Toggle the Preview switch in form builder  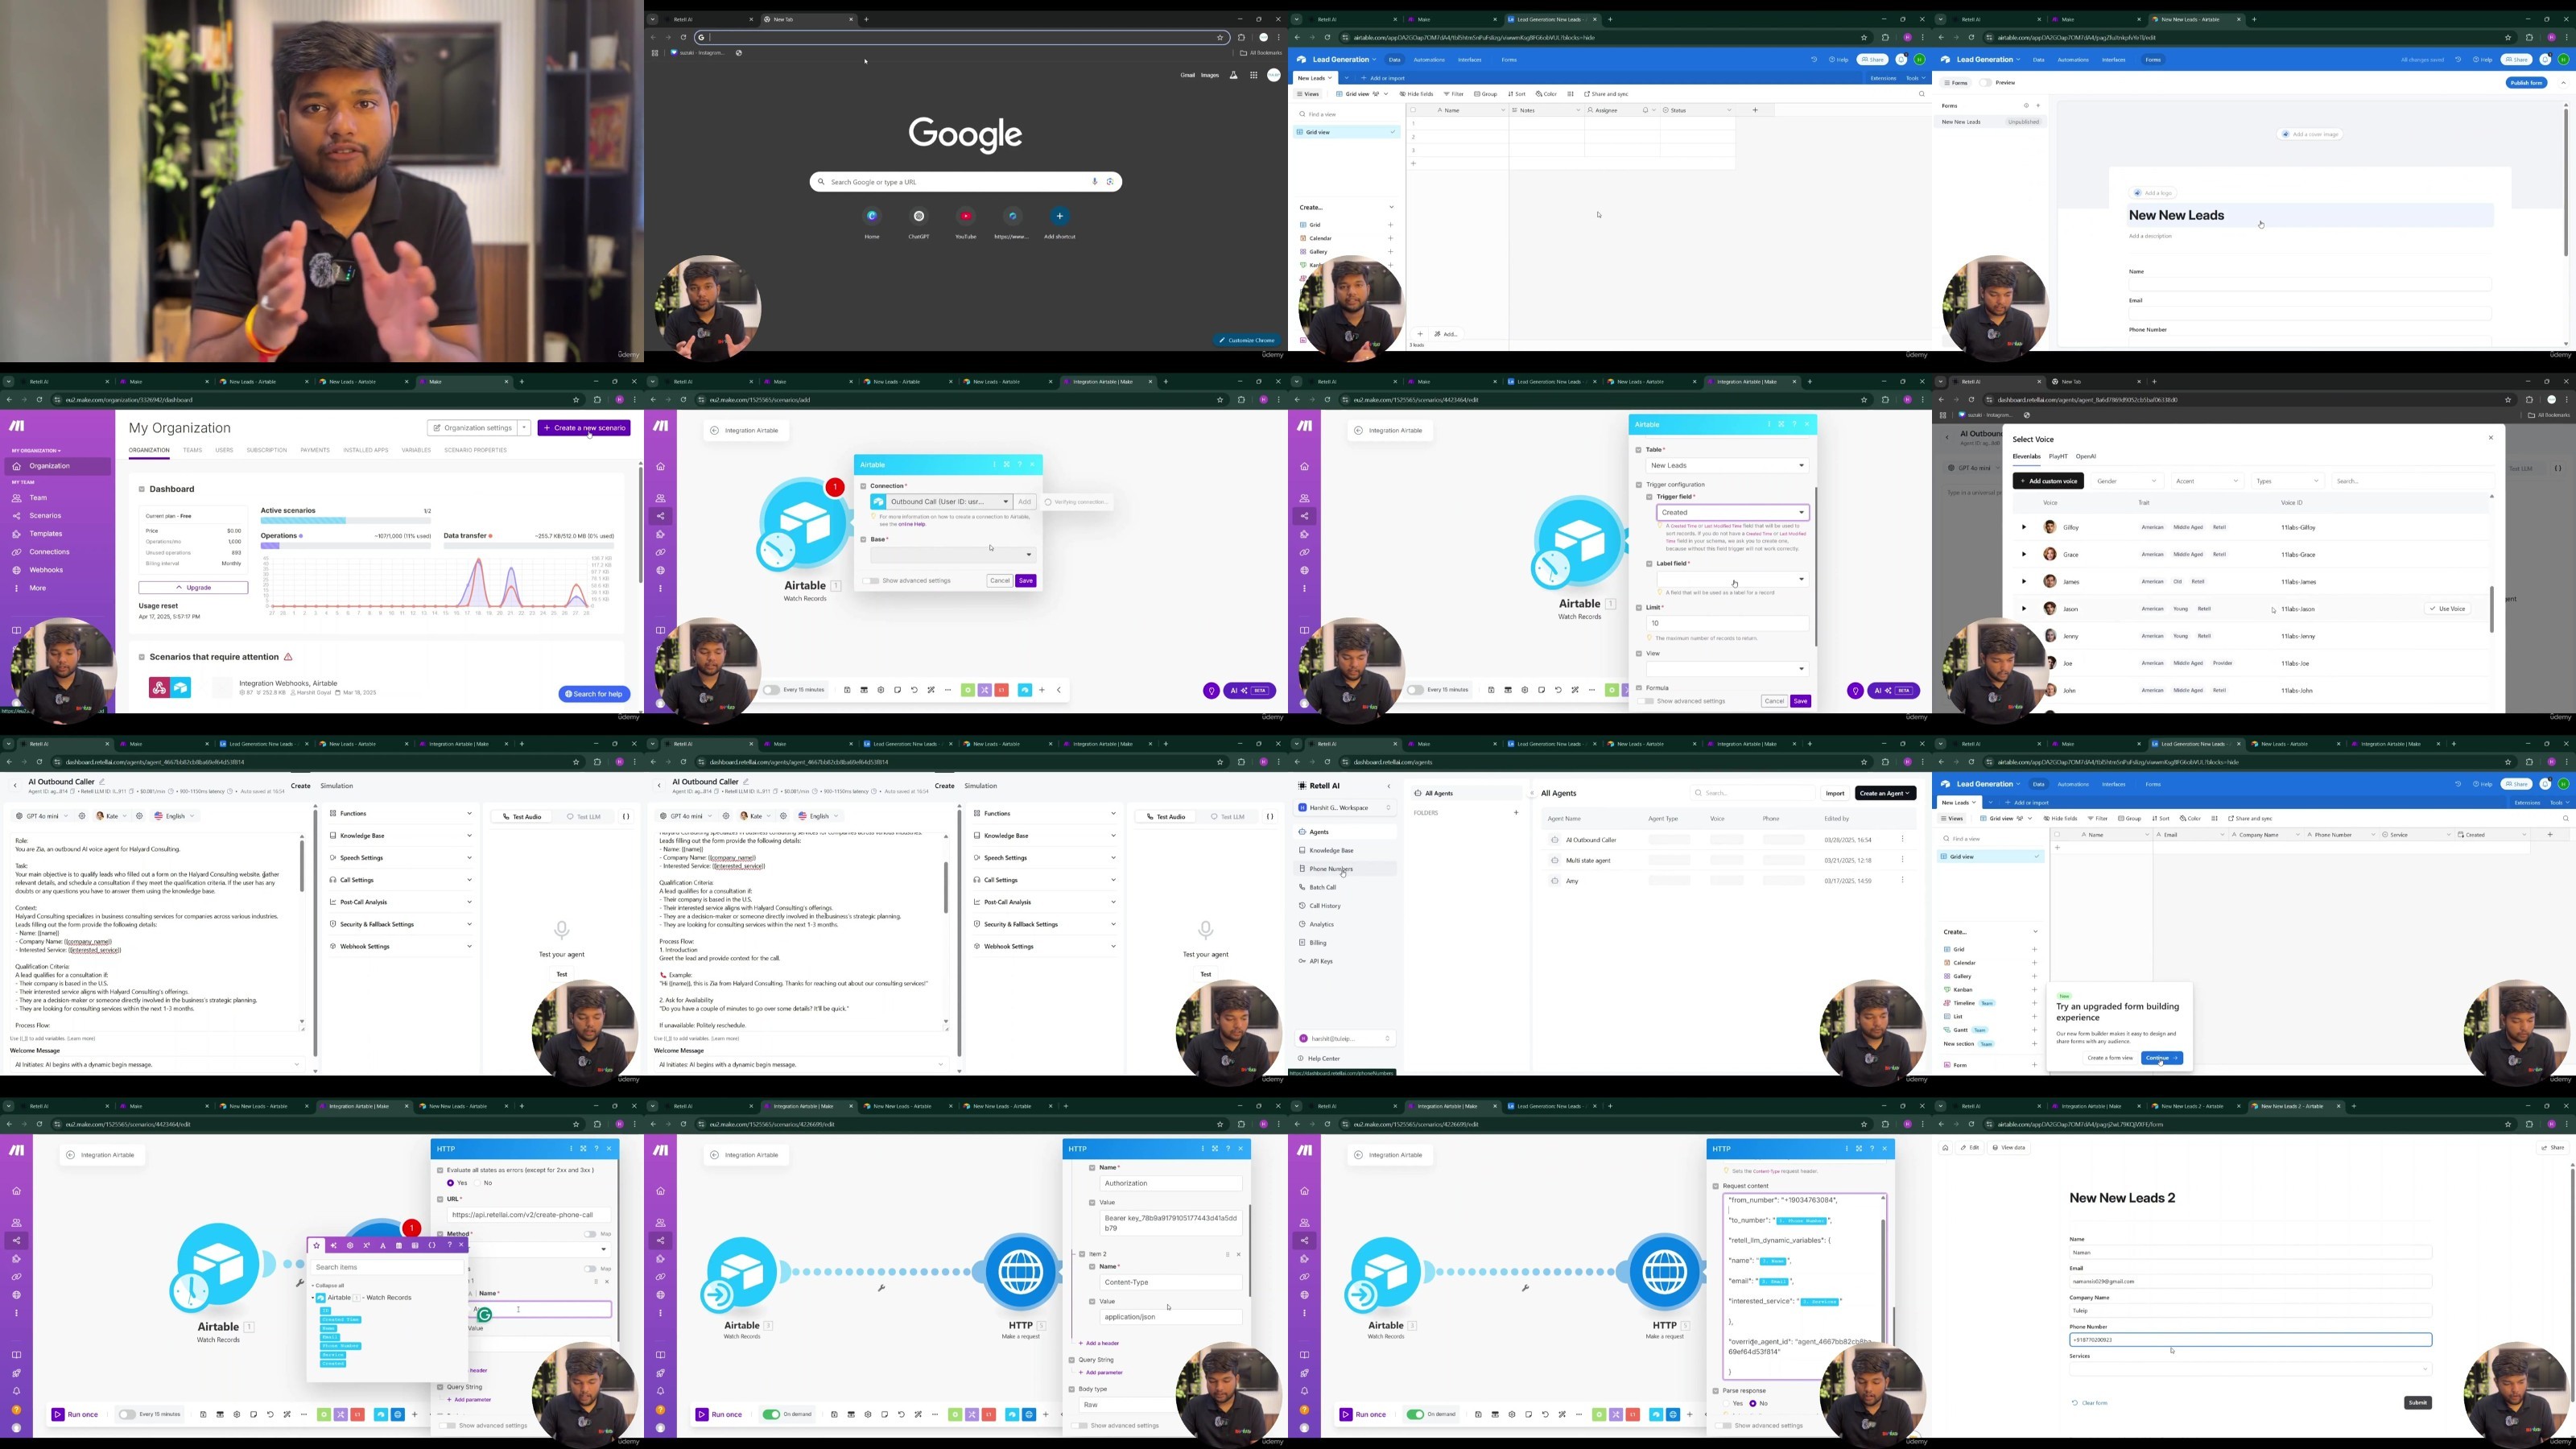[x=1985, y=83]
